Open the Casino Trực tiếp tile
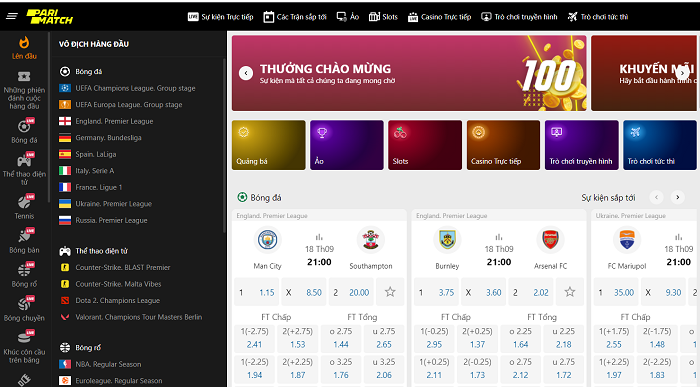 click(x=504, y=145)
